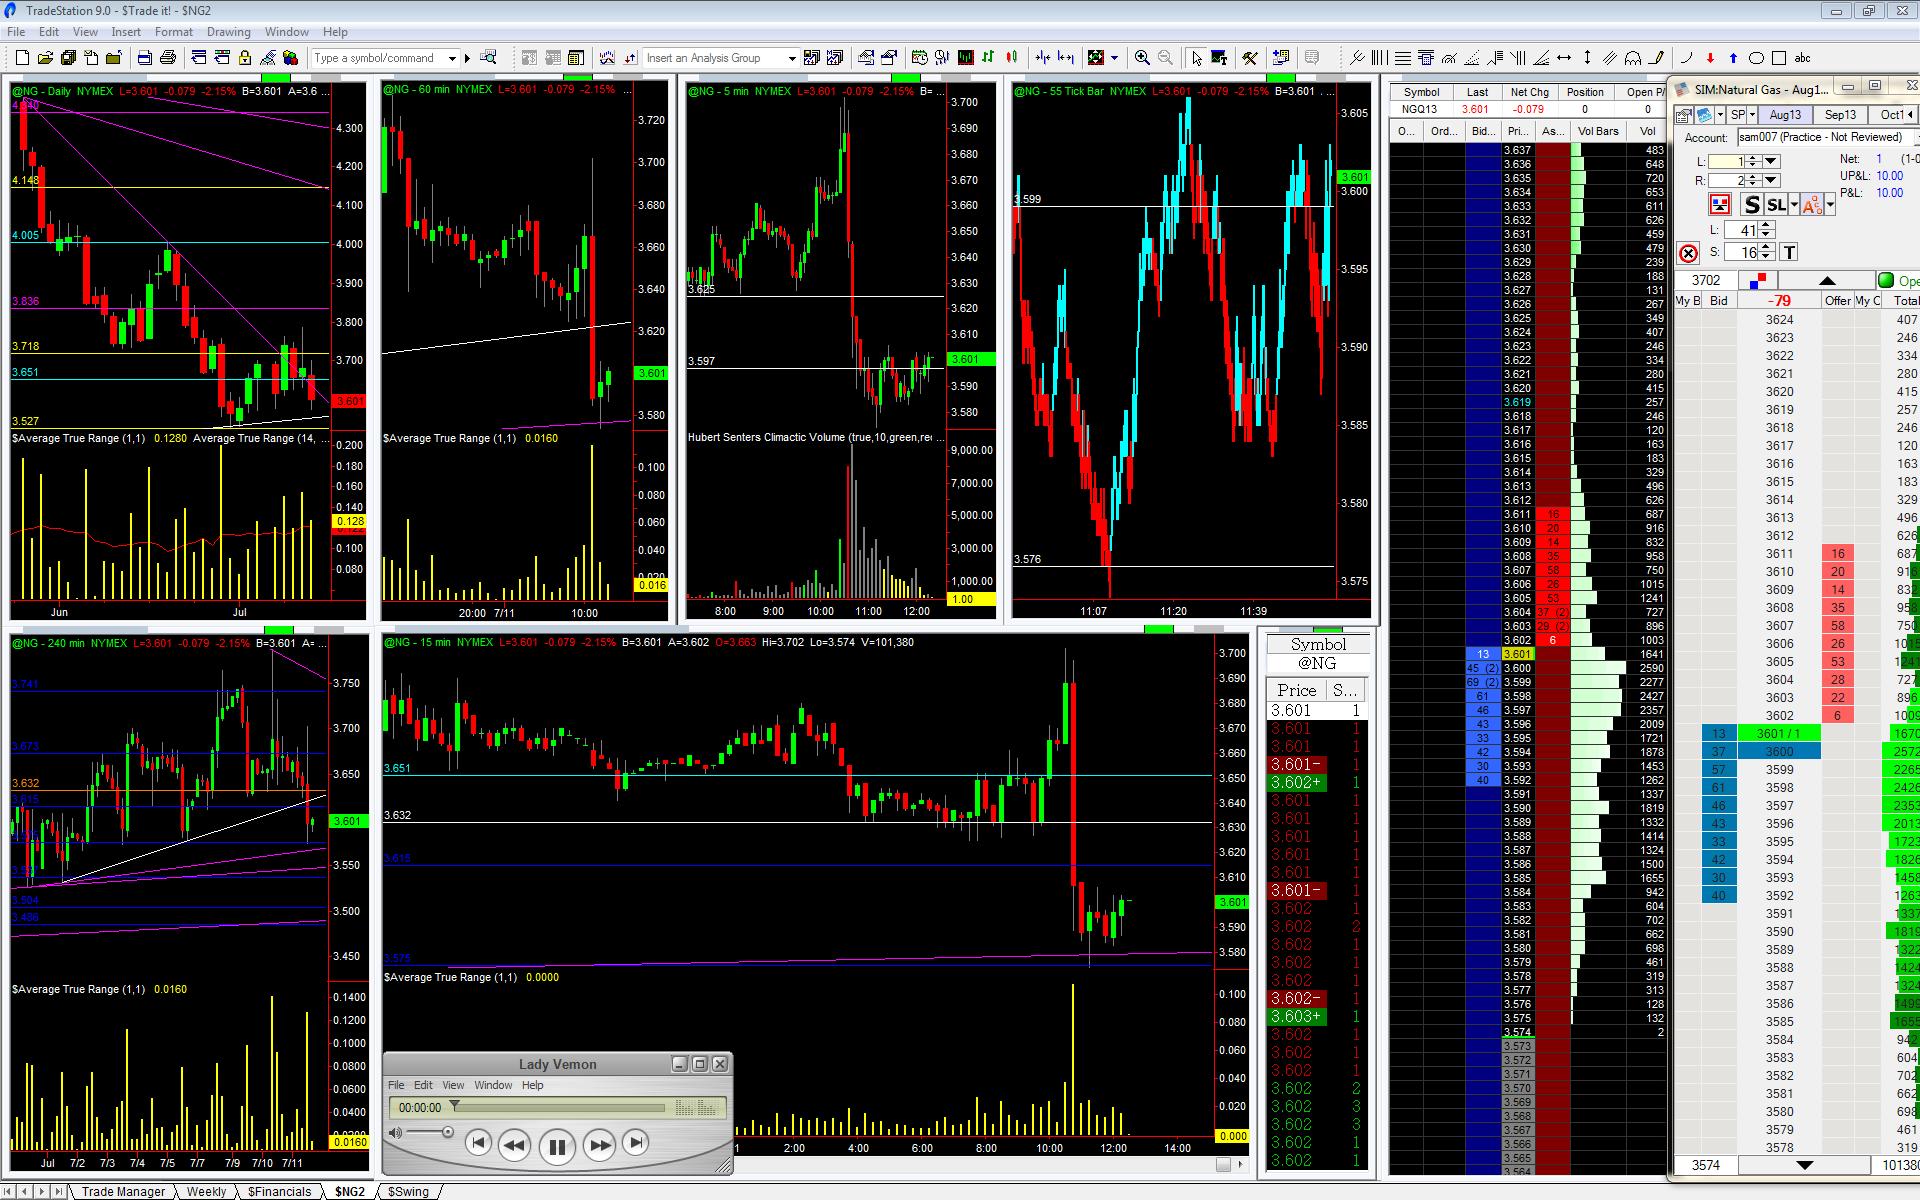Open the Help menu in Lady Vemon player

[x=532, y=1085]
